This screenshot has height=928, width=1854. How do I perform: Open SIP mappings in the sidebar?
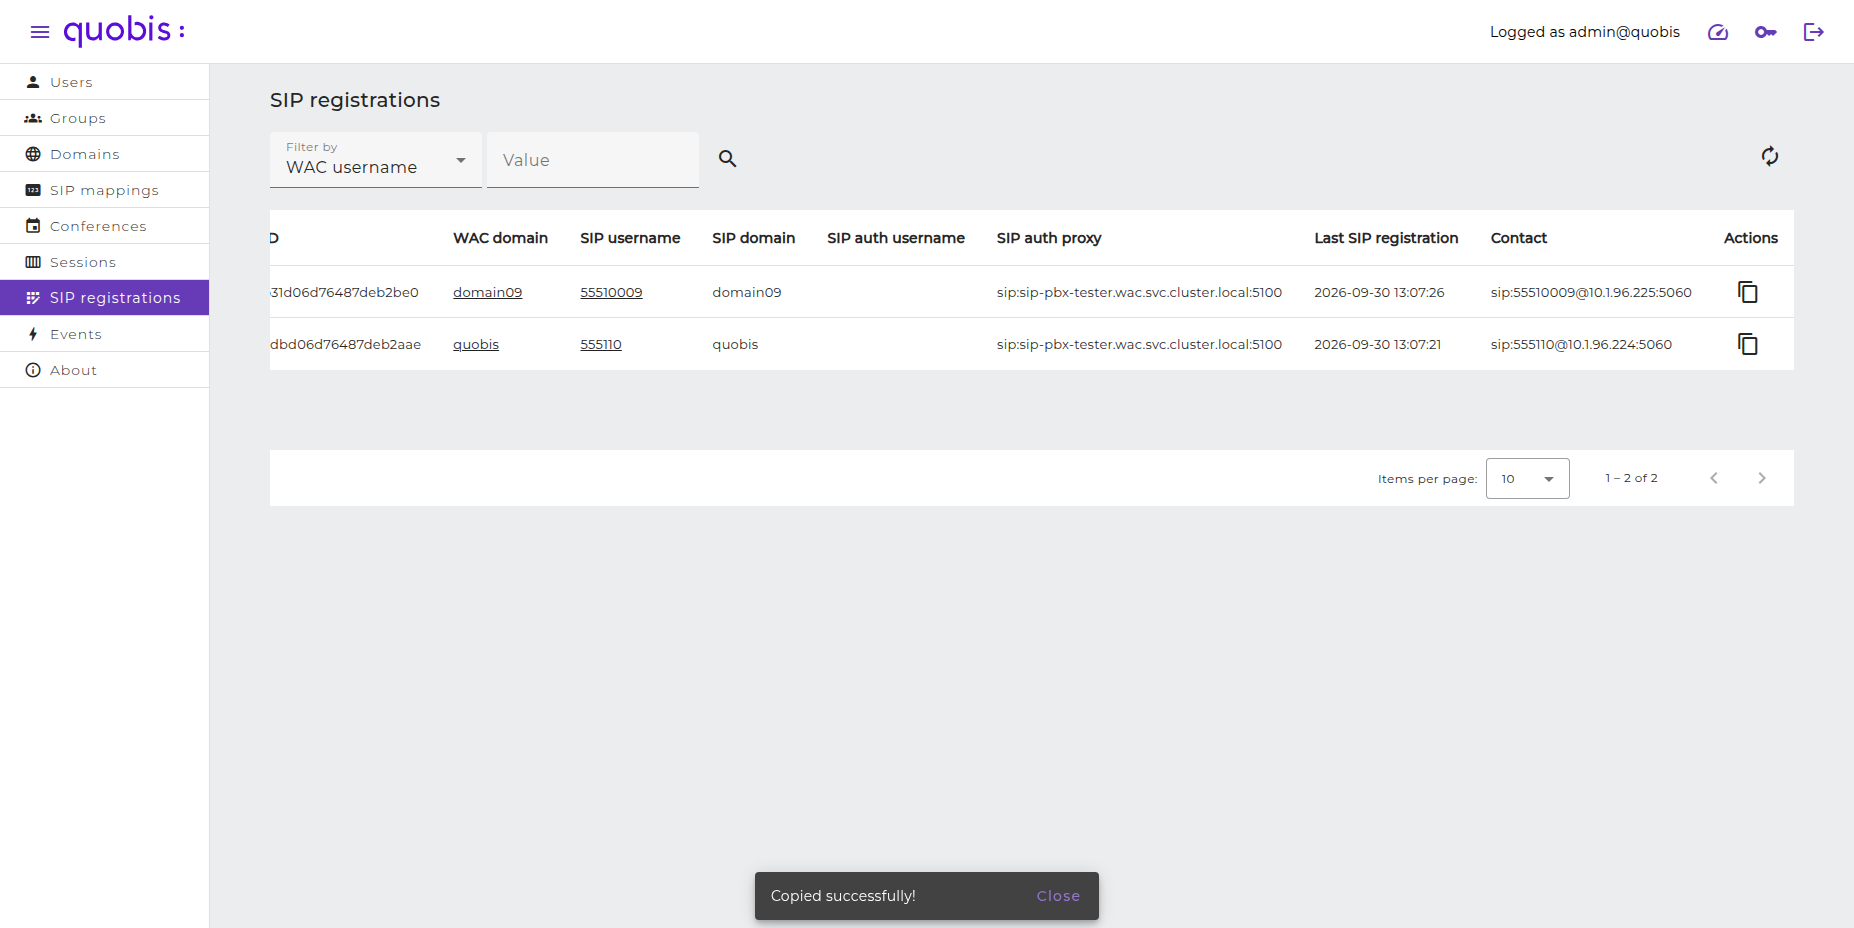pos(105,190)
